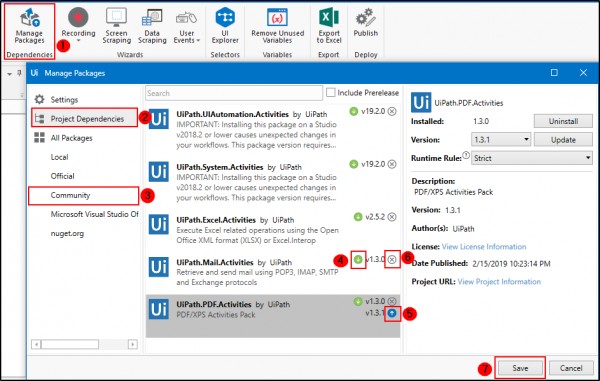Click the Publish ribbon icon
The height and width of the screenshot is (381, 600).
click(365, 23)
